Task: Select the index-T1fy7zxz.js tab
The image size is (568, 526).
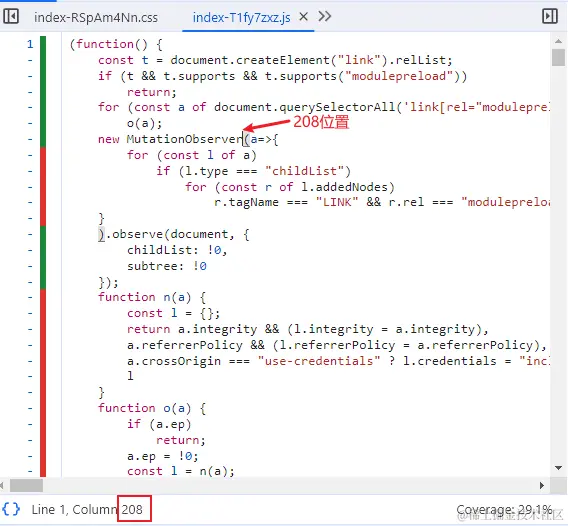Action: [x=241, y=17]
